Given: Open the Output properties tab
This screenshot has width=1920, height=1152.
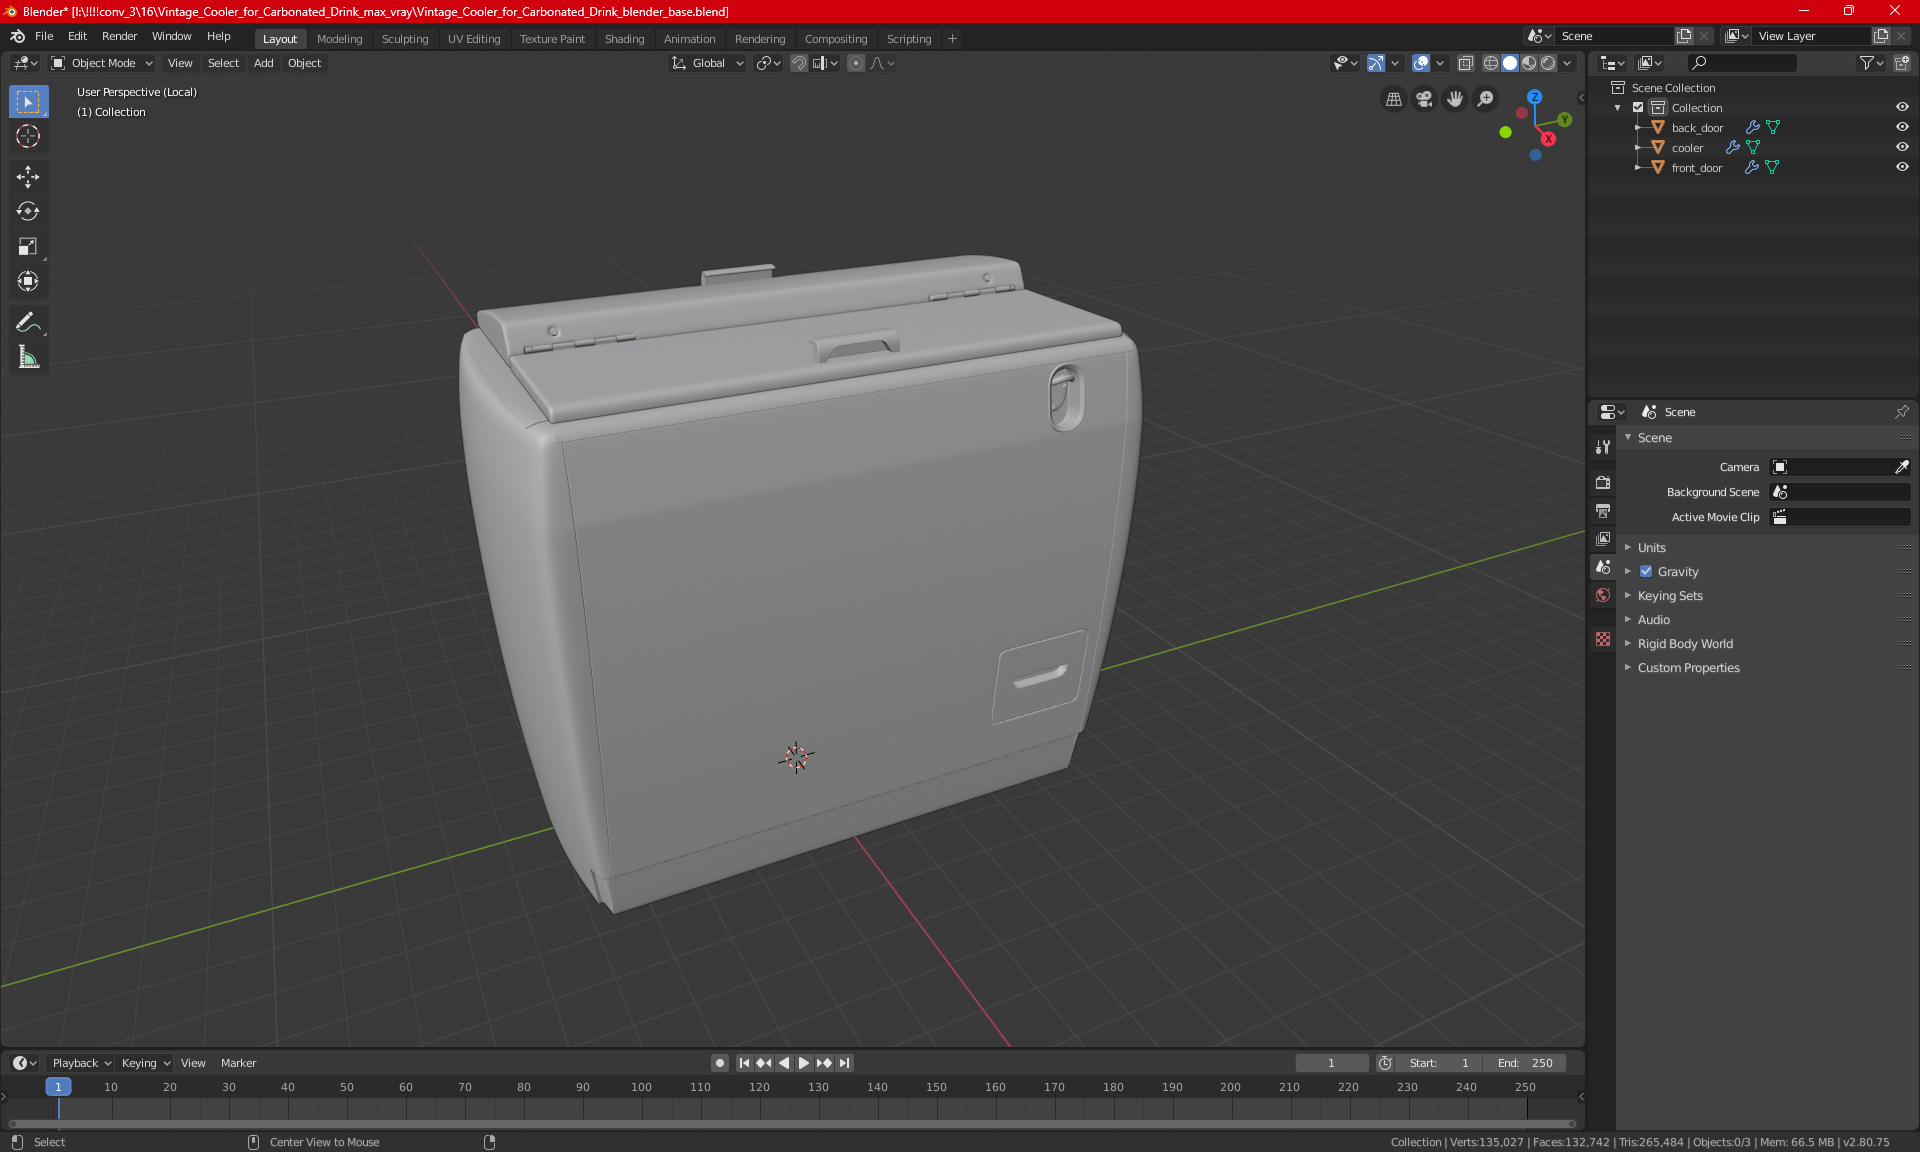Looking at the screenshot, I should pos(1603,510).
